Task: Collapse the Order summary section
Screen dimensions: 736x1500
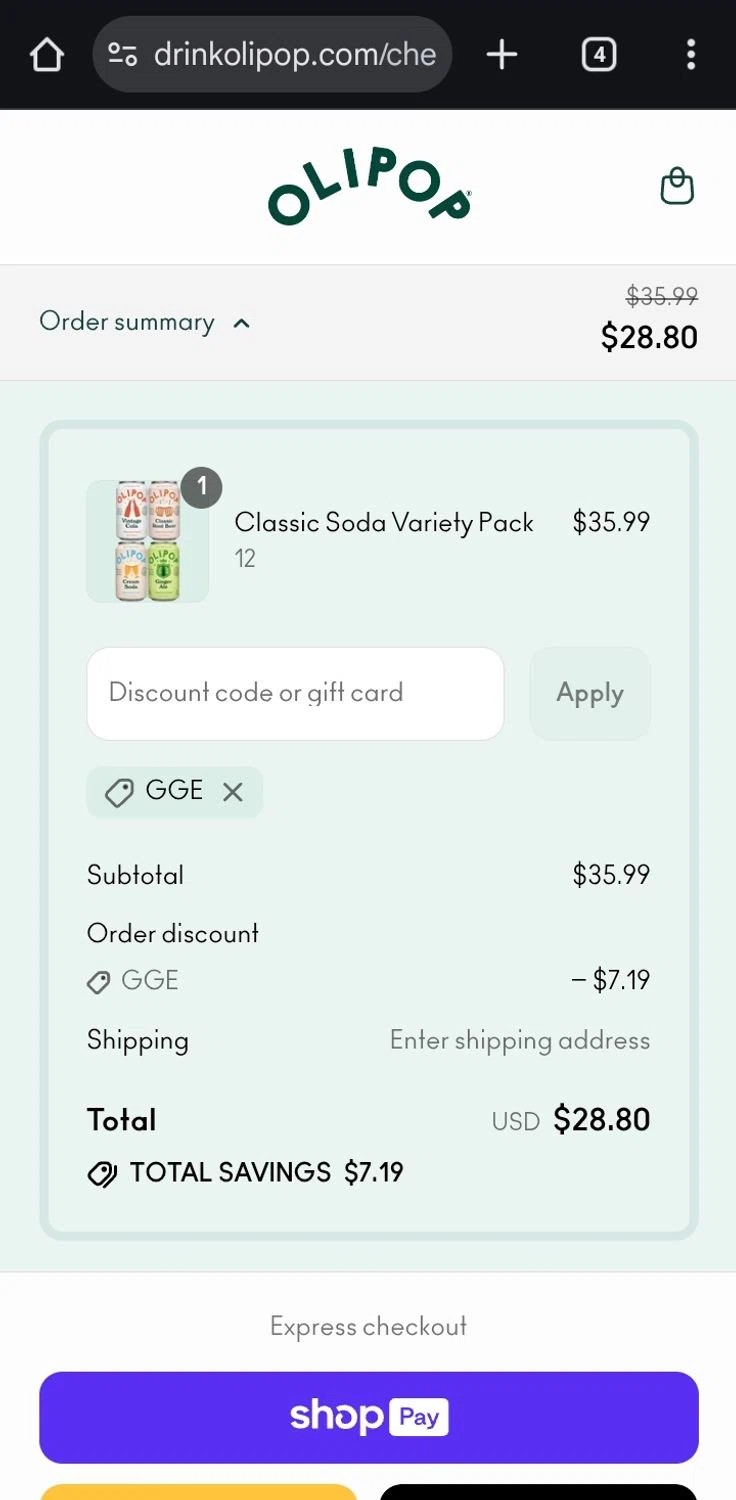Action: click(x=127, y=322)
